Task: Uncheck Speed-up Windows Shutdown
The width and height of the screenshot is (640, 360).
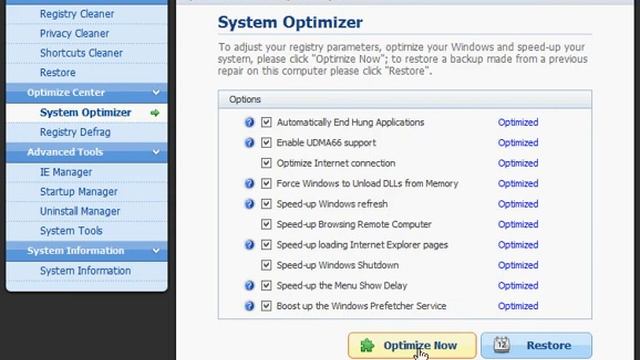Action: click(x=266, y=265)
